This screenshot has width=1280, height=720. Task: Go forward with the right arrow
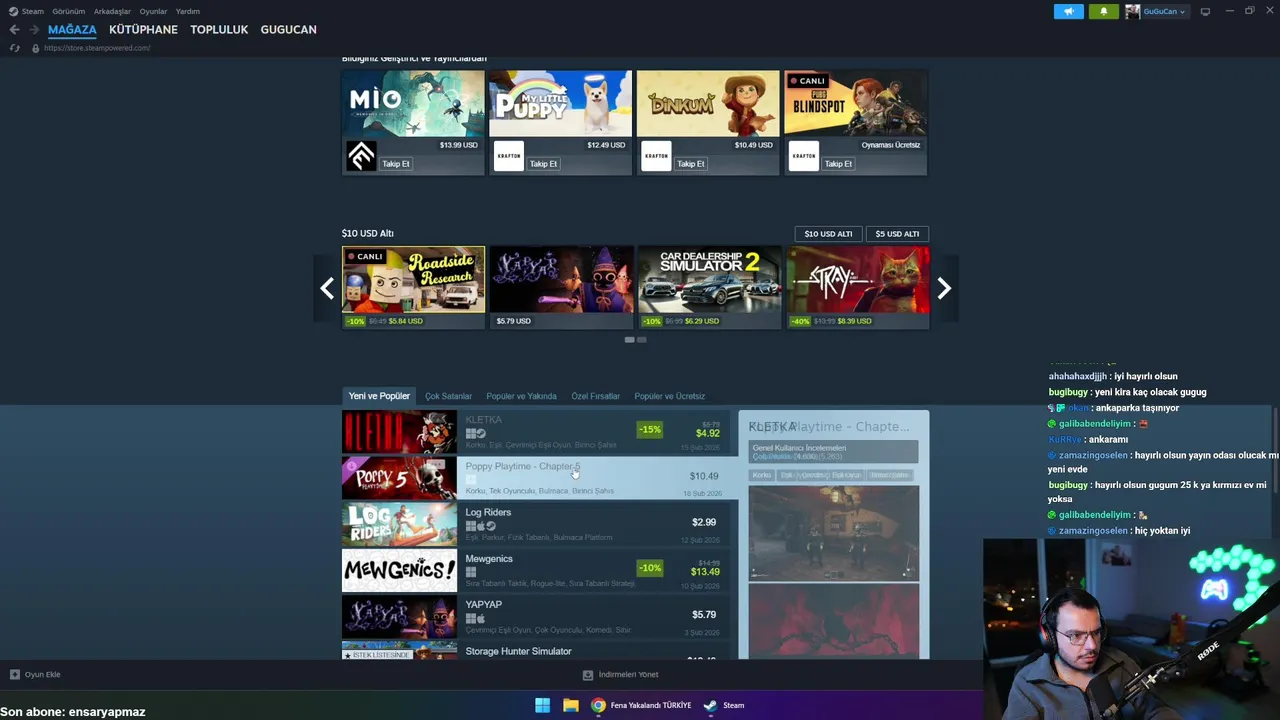coord(34,30)
